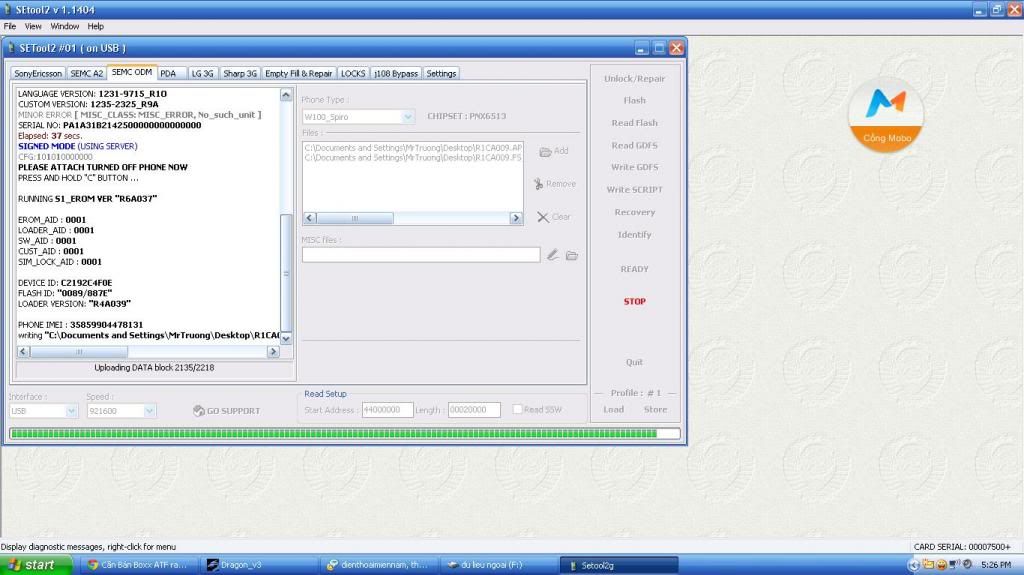This screenshot has width=1024, height=575.
Task: Switch to the j108 Bypass tab
Action: coord(396,74)
